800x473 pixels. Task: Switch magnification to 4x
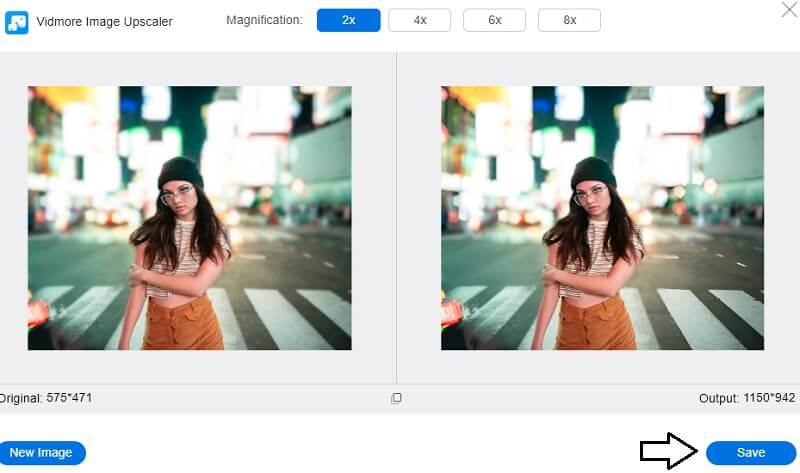[x=419, y=20]
